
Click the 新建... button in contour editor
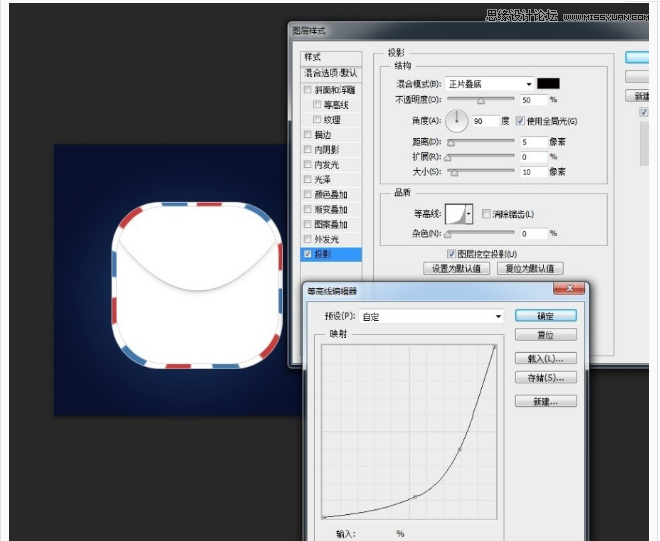[546, 401]
